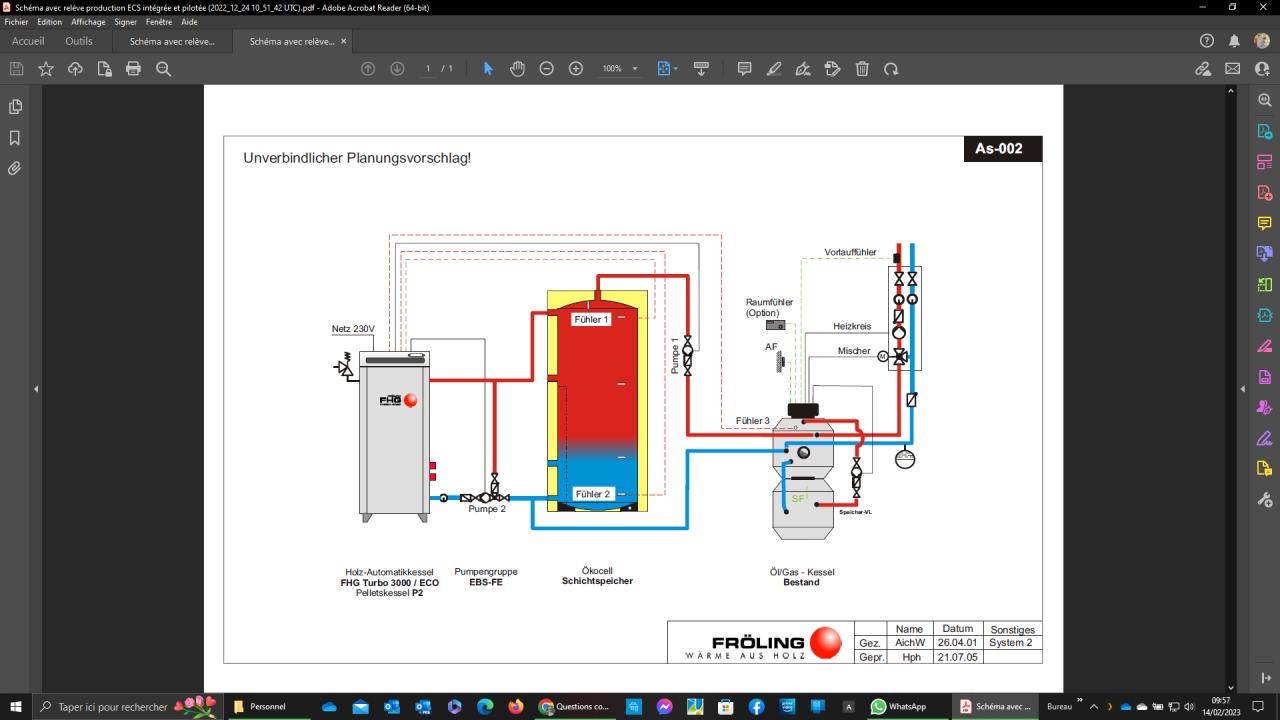The width and height of the screenshot is (1280, 720).
Task: Open the Sign document pen tool
Action: pos(803,69)
